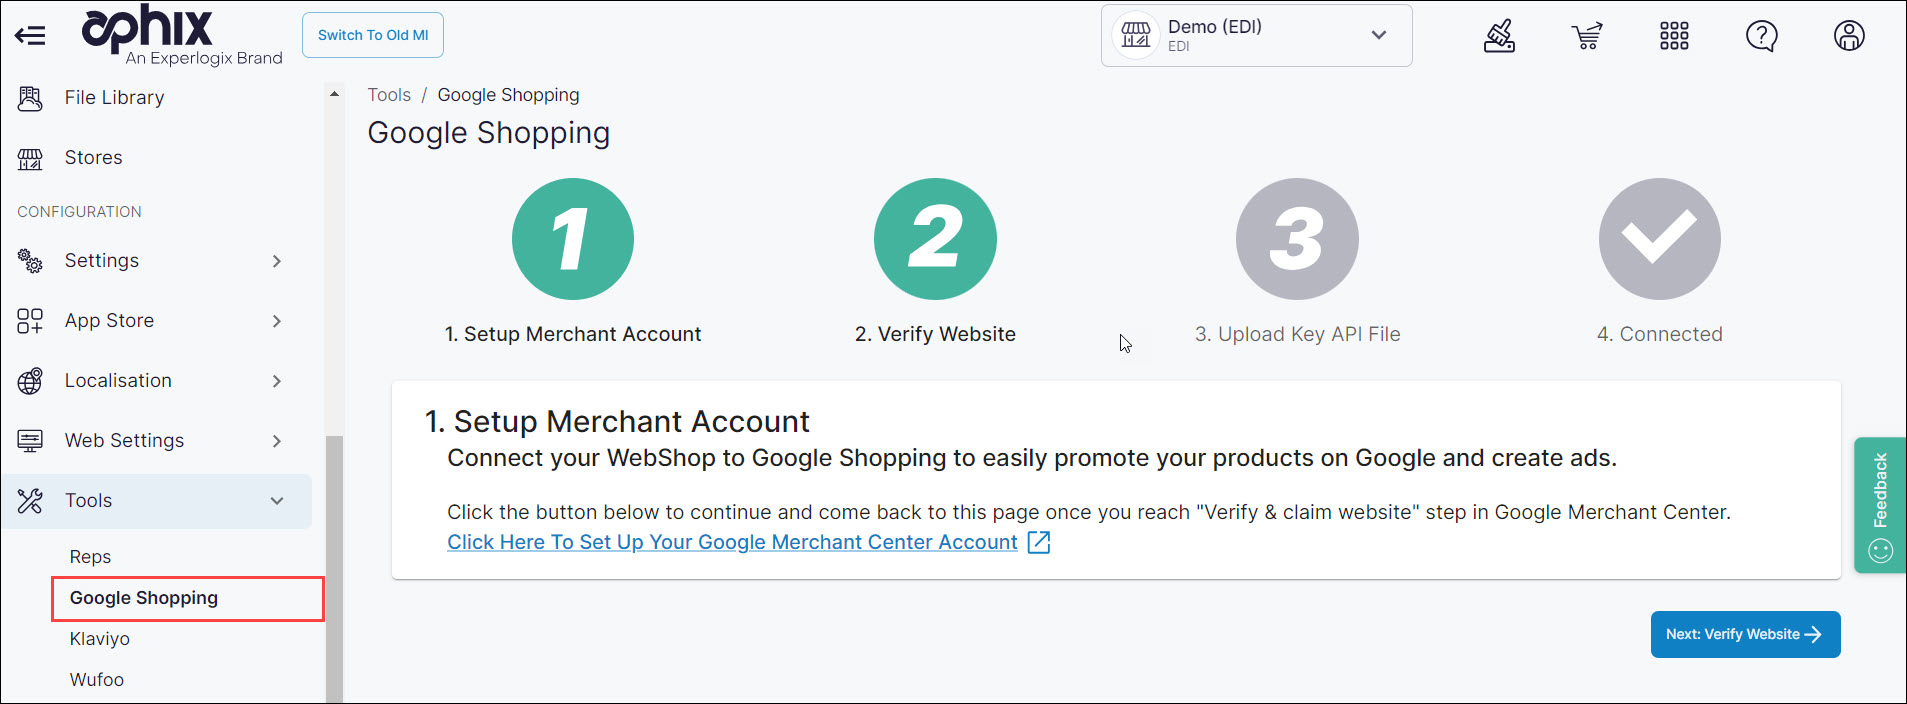1907x704 pixels.
Task: Click Next: Verify Website button
Action: point(1745,634)
